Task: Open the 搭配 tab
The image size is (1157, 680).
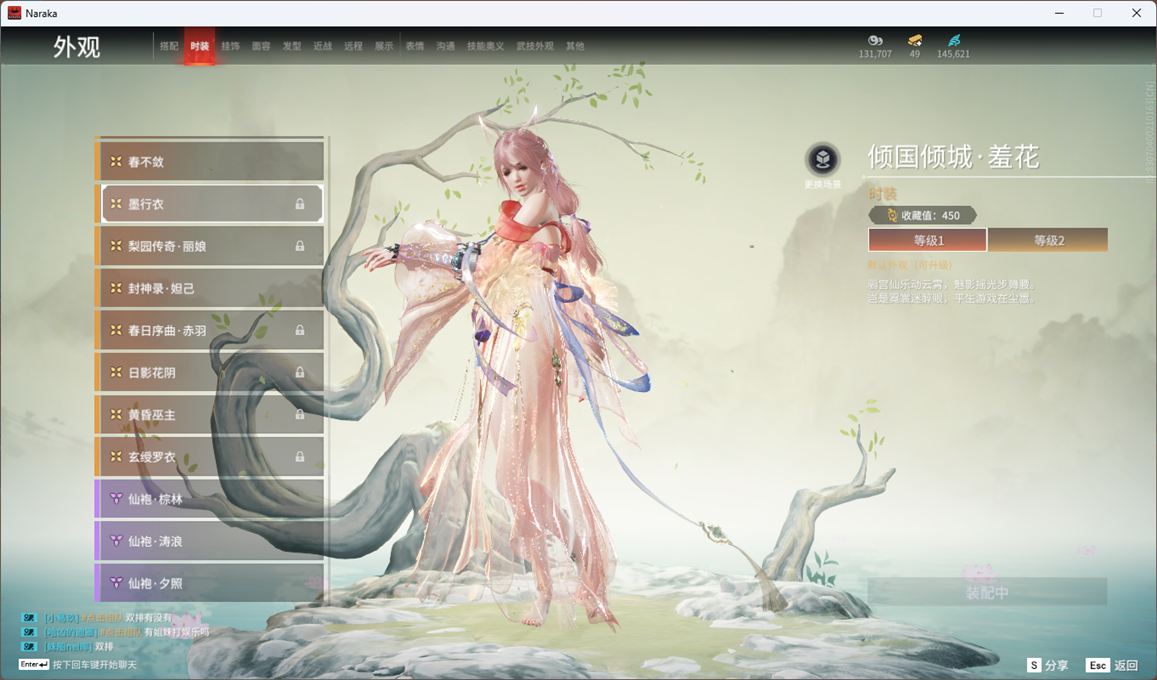Action: [169, 46]
